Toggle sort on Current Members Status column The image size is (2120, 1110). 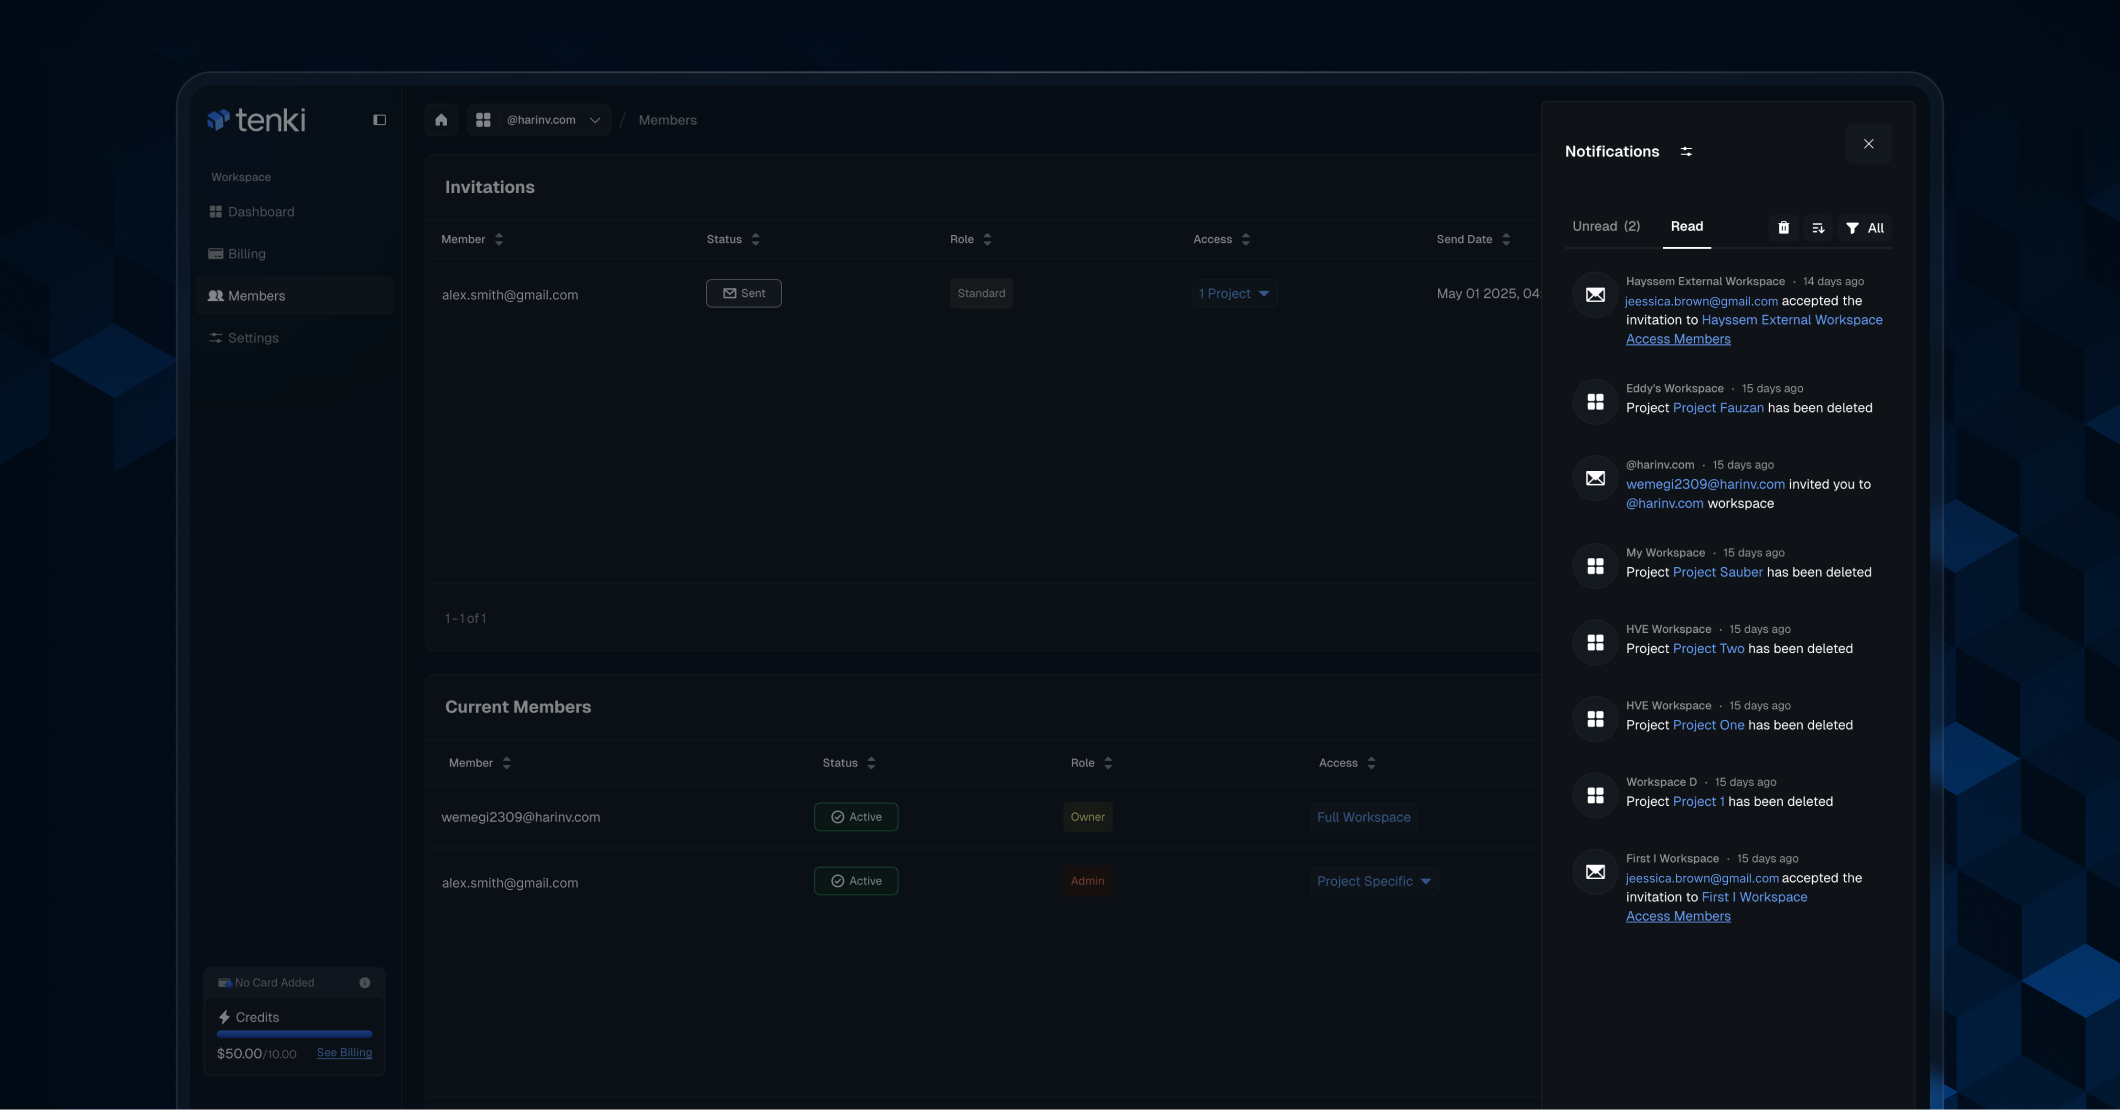click(871, 763)
